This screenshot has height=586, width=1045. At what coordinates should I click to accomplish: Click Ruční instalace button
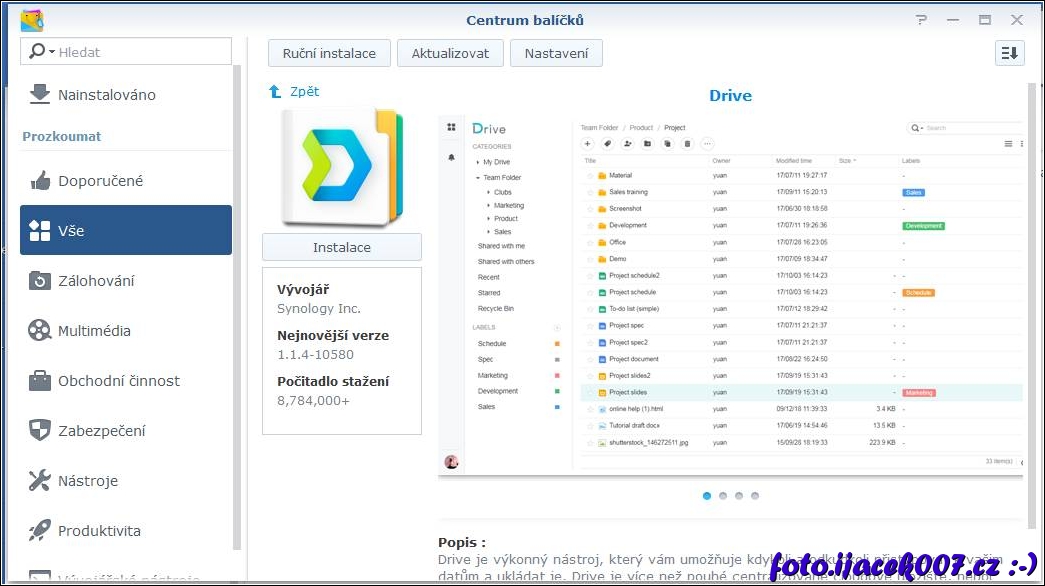pos(329,53)
